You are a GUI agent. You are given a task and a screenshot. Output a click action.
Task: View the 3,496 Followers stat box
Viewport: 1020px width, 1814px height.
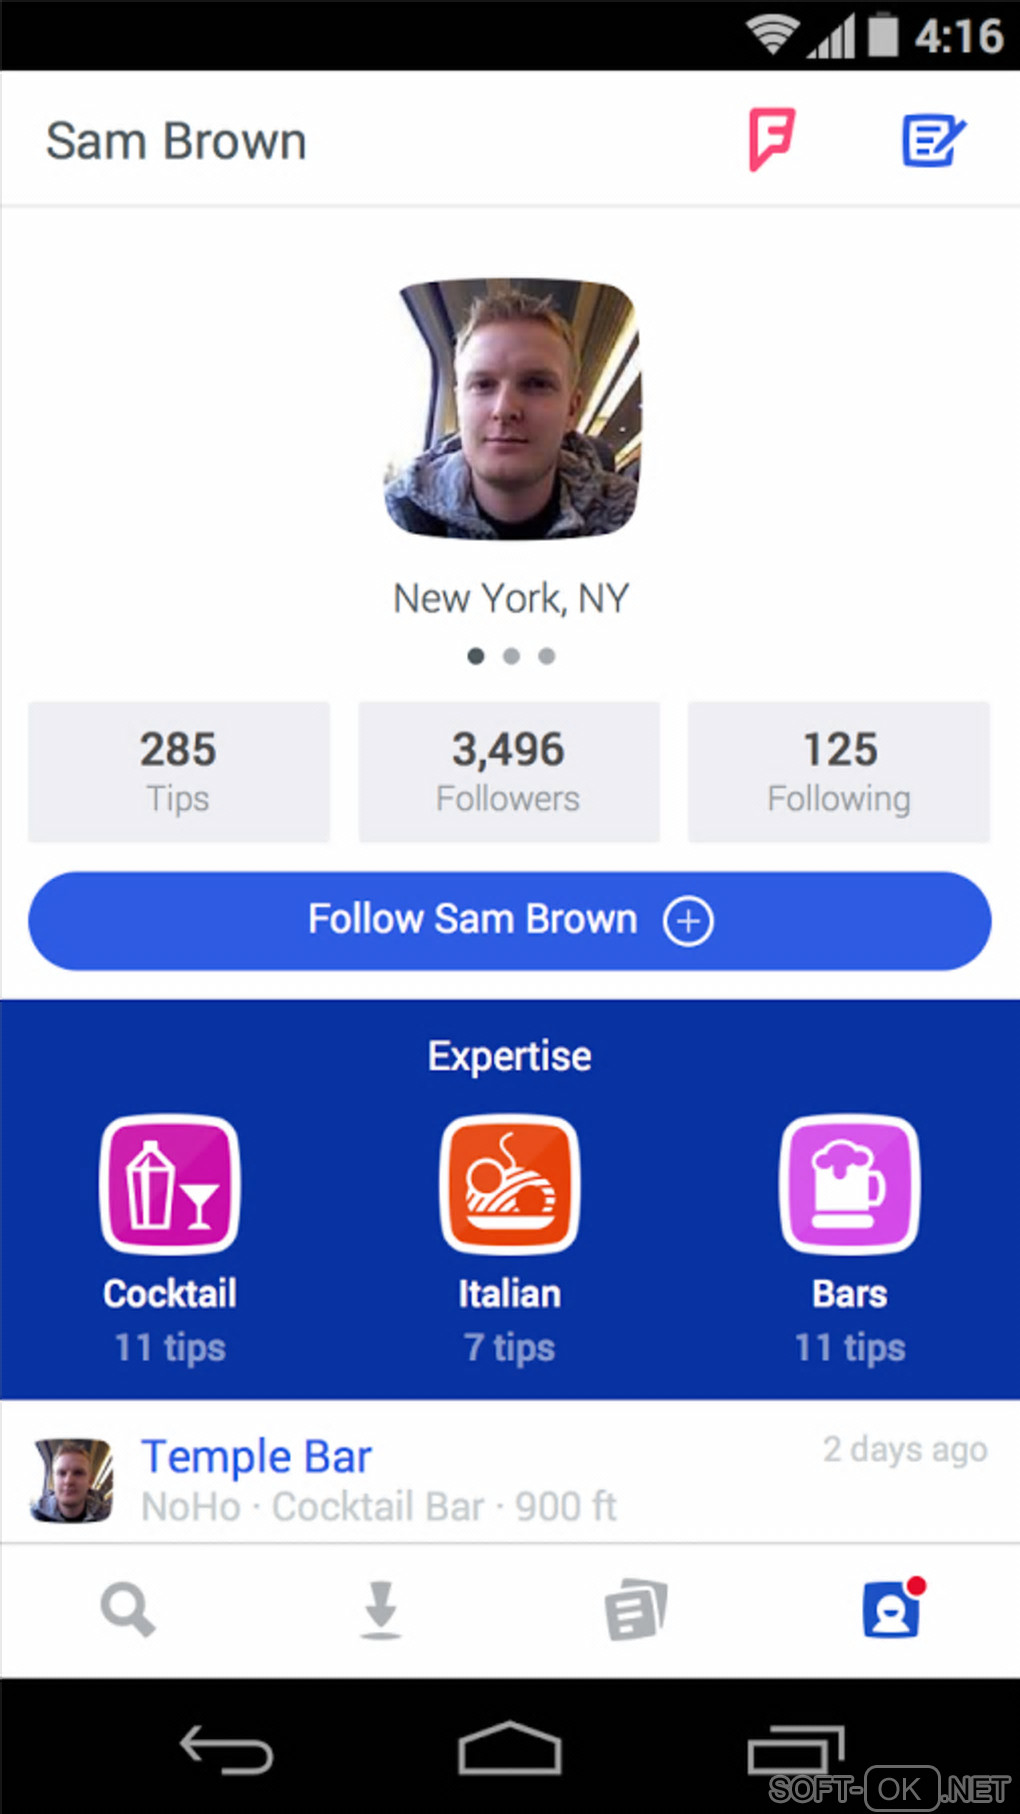pos(509,772)
